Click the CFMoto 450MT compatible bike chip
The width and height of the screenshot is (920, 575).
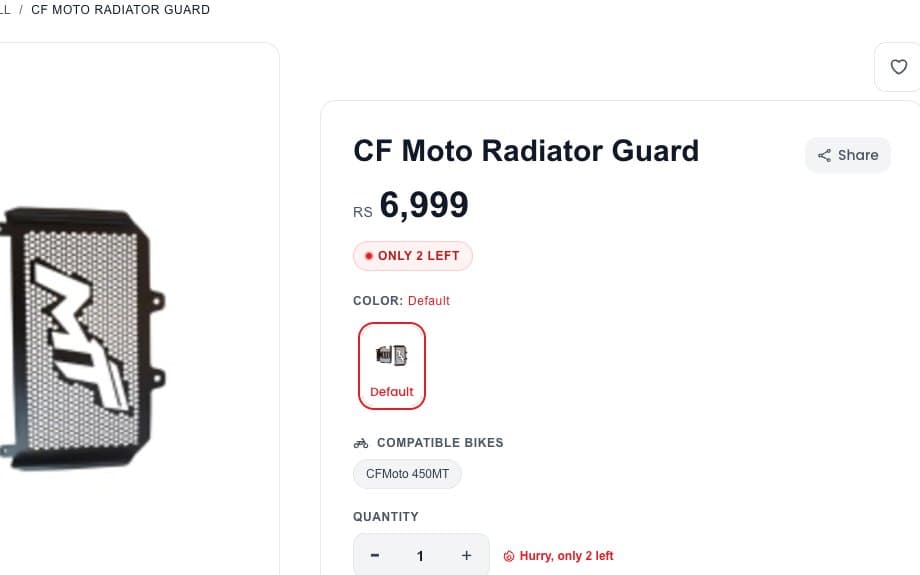(407, 474)
